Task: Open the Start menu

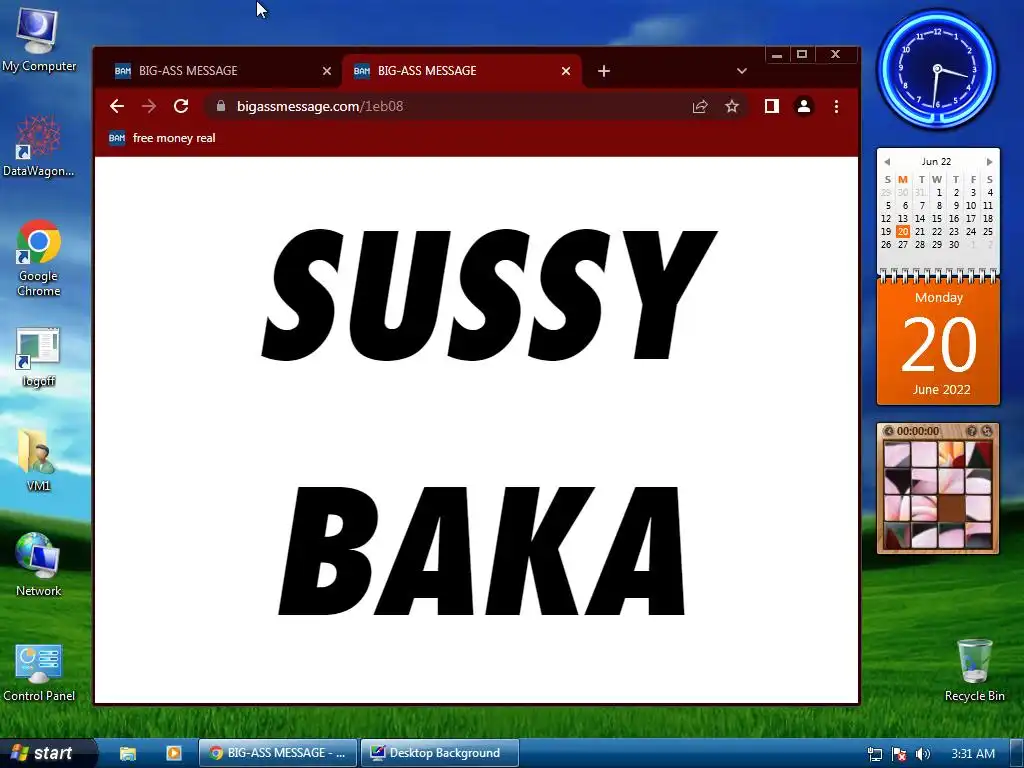Action: (x=46, y=753)
